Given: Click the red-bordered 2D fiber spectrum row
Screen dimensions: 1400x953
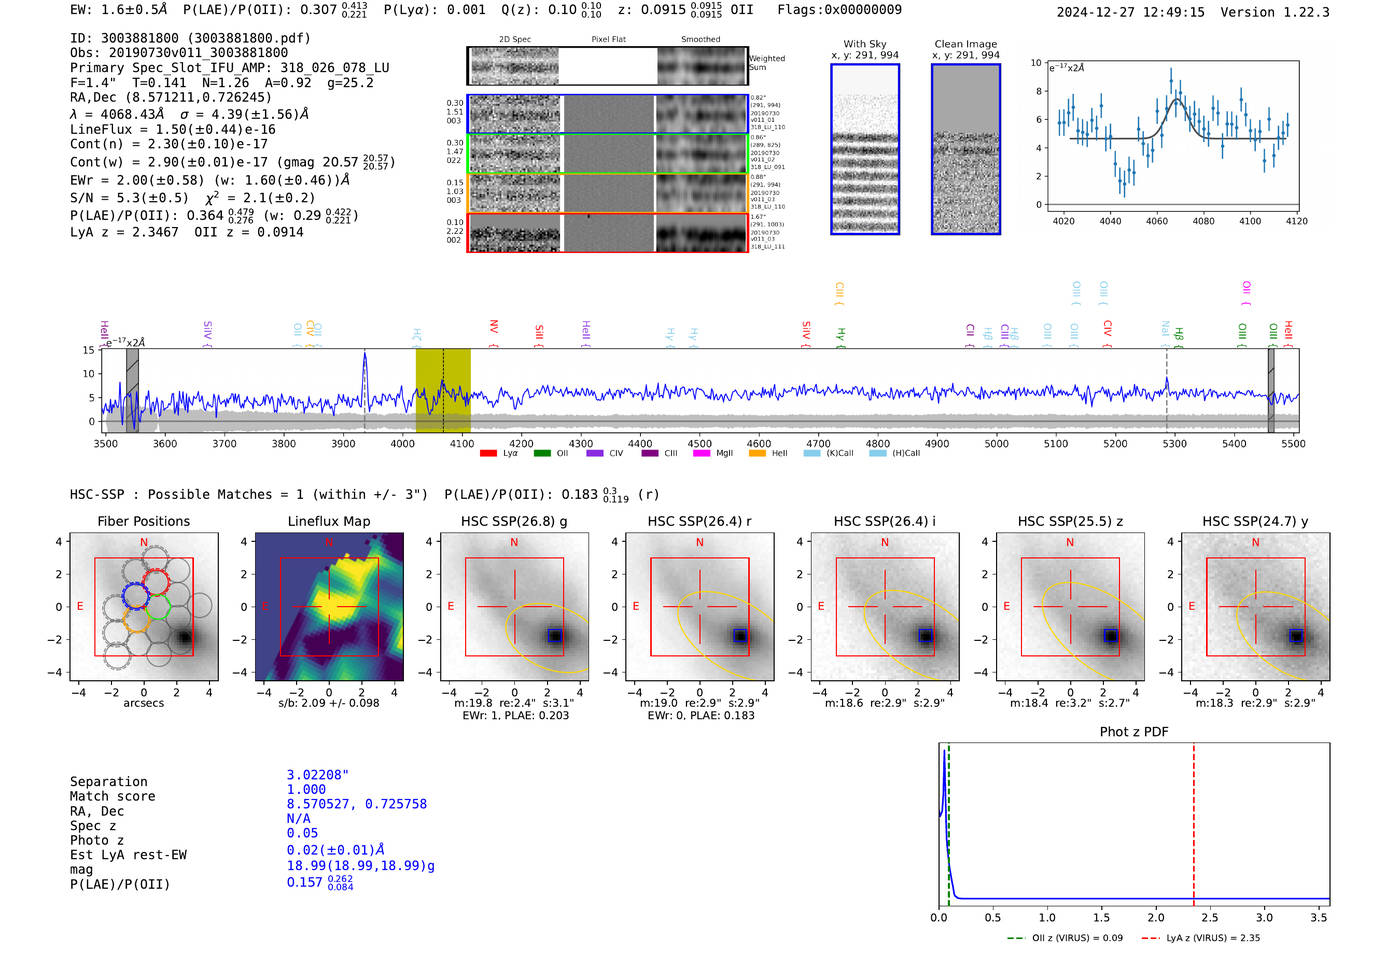Looking at the screenshot, I should 608,232.
